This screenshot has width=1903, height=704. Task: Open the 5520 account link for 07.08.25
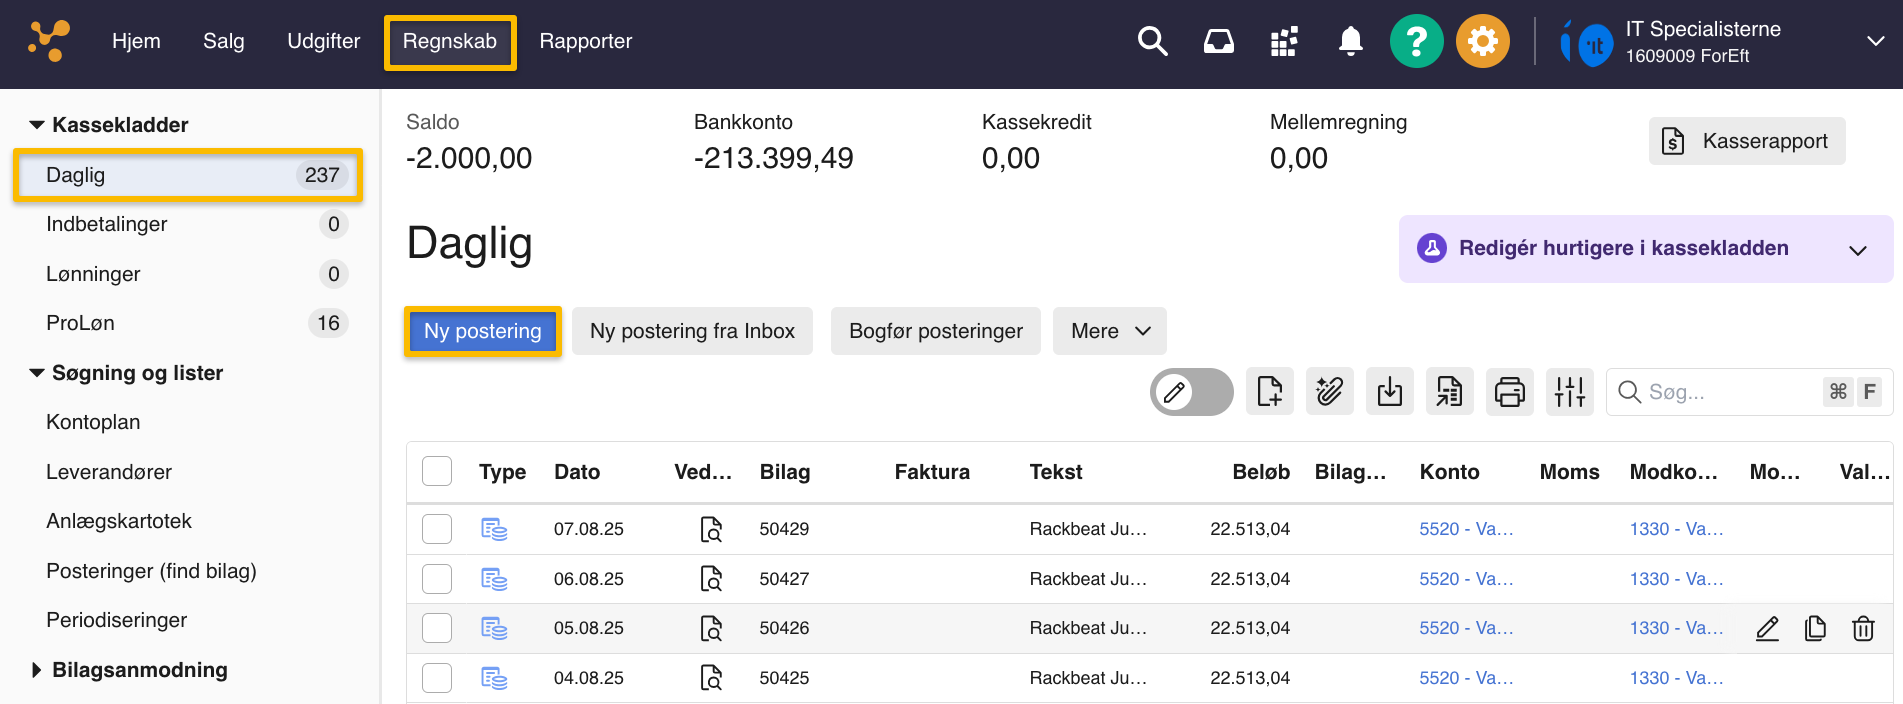pos(1465,529)
